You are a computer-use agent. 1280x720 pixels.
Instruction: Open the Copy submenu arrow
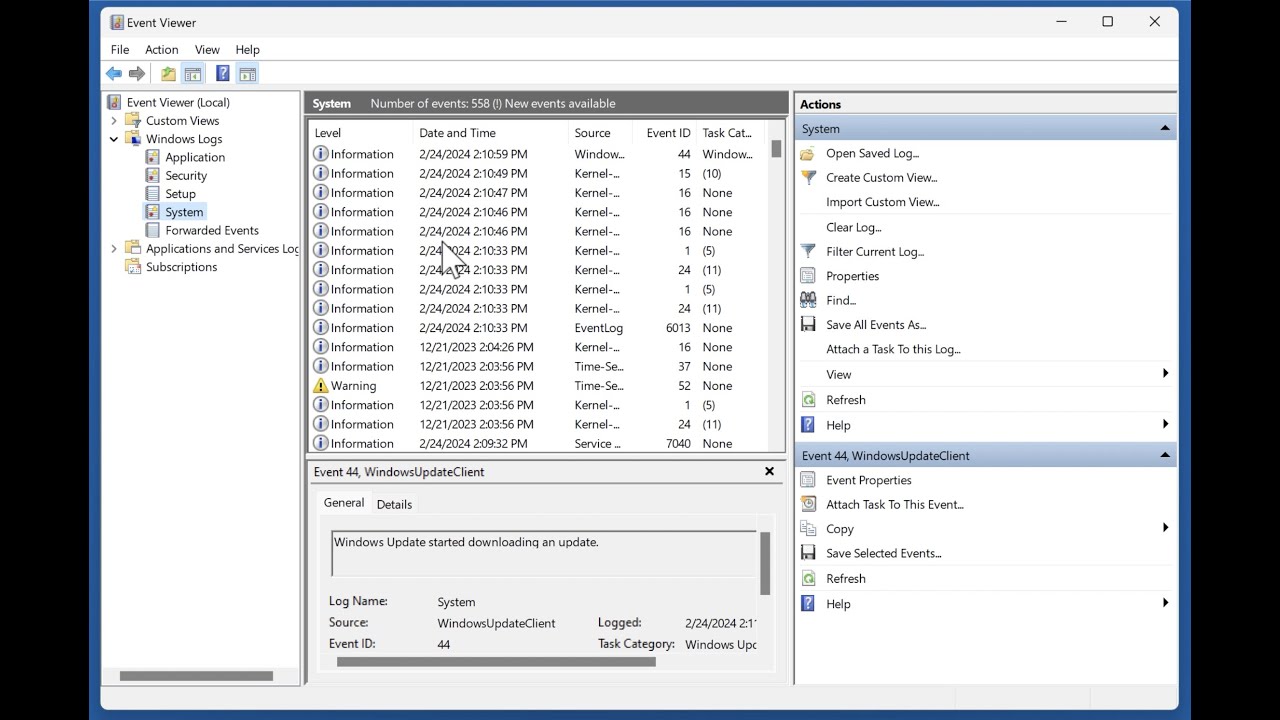pyautogui.click(x=1165, y=528)
